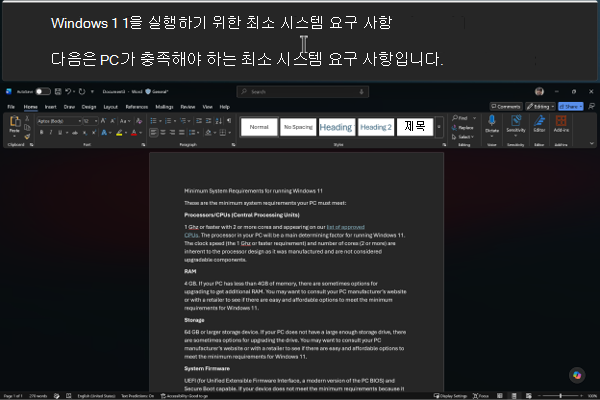Save the document using the disk icon
The height and width of the screenshot is (400, 600).
58,91
